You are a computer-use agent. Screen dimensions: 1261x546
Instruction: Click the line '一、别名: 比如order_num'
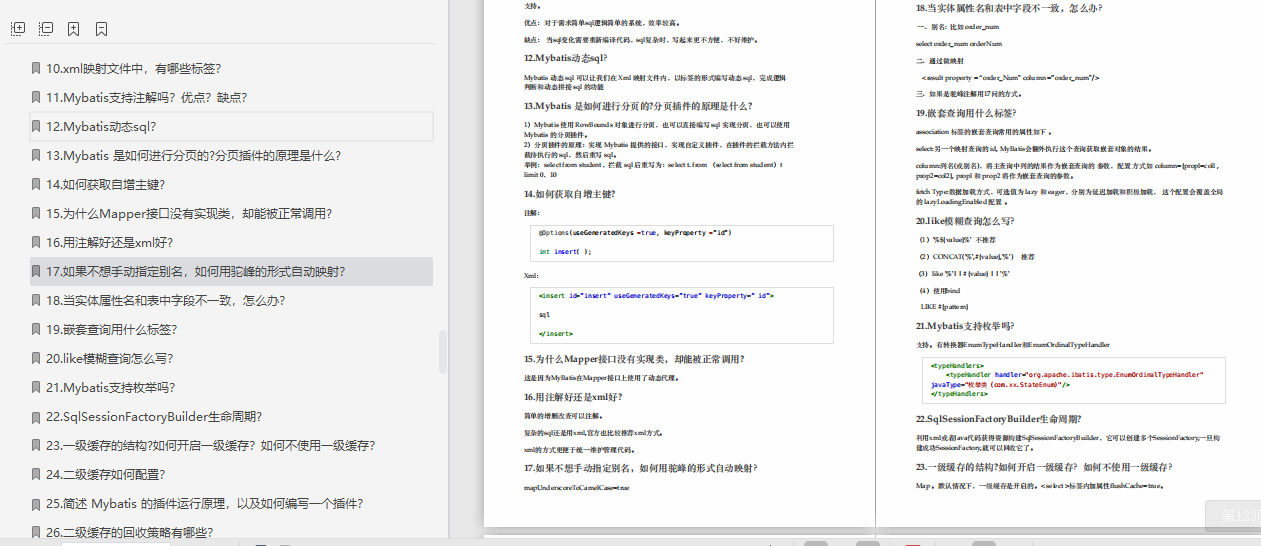pyautogui.click(x=957, y=27)
